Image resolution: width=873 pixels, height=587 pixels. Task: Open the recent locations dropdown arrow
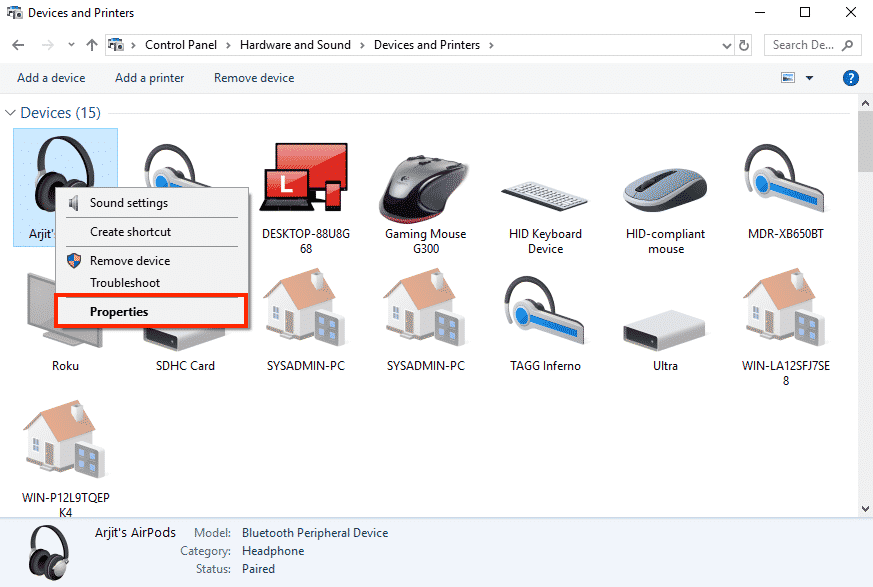71,45
